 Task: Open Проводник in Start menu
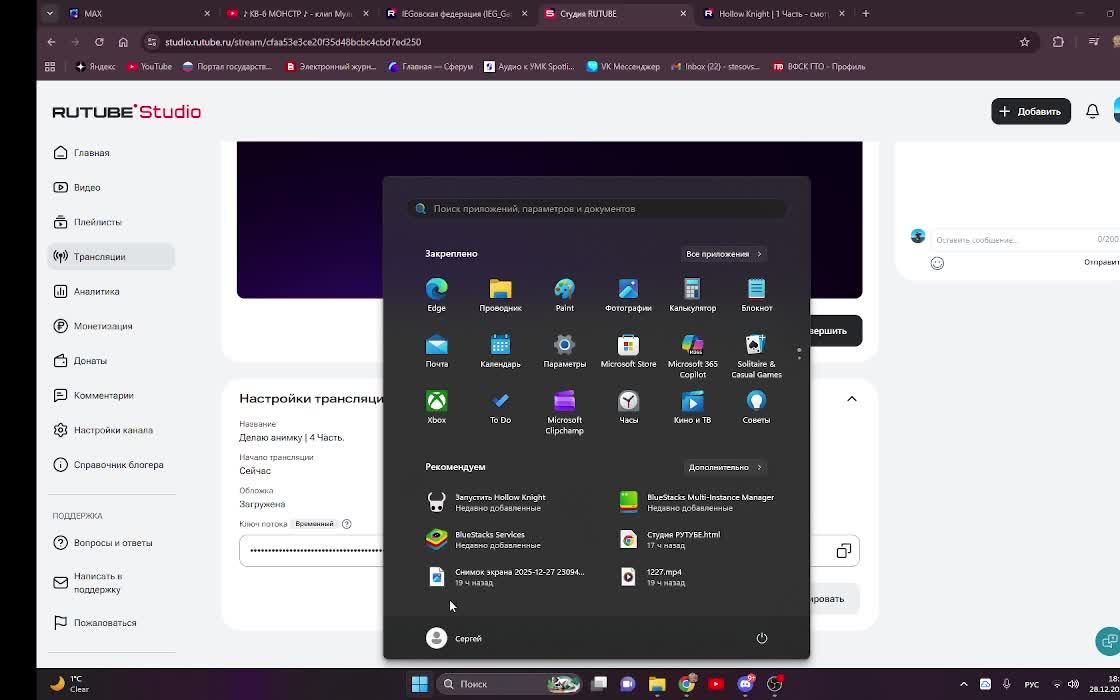pyautogui.click(x=500, y=295)
